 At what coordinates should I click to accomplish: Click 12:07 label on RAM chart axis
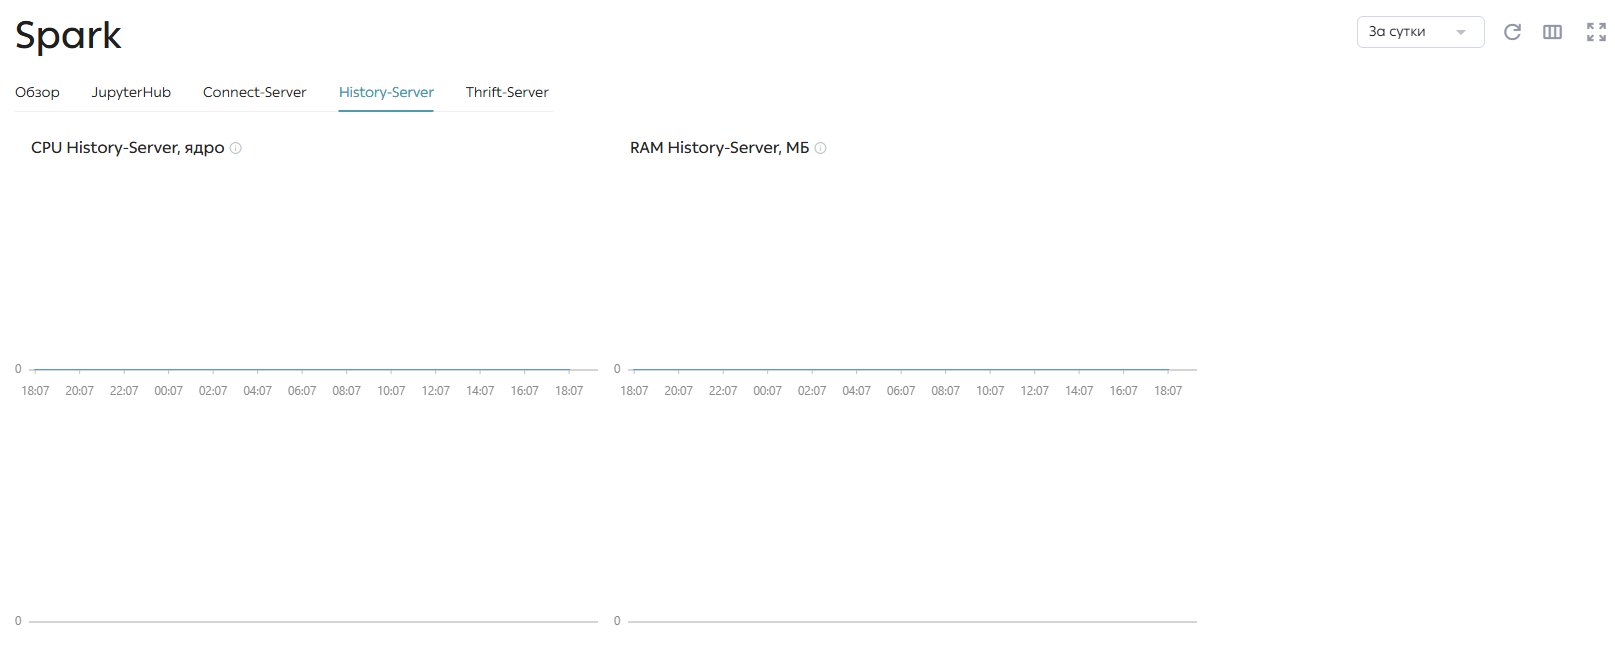(1034, 391)
